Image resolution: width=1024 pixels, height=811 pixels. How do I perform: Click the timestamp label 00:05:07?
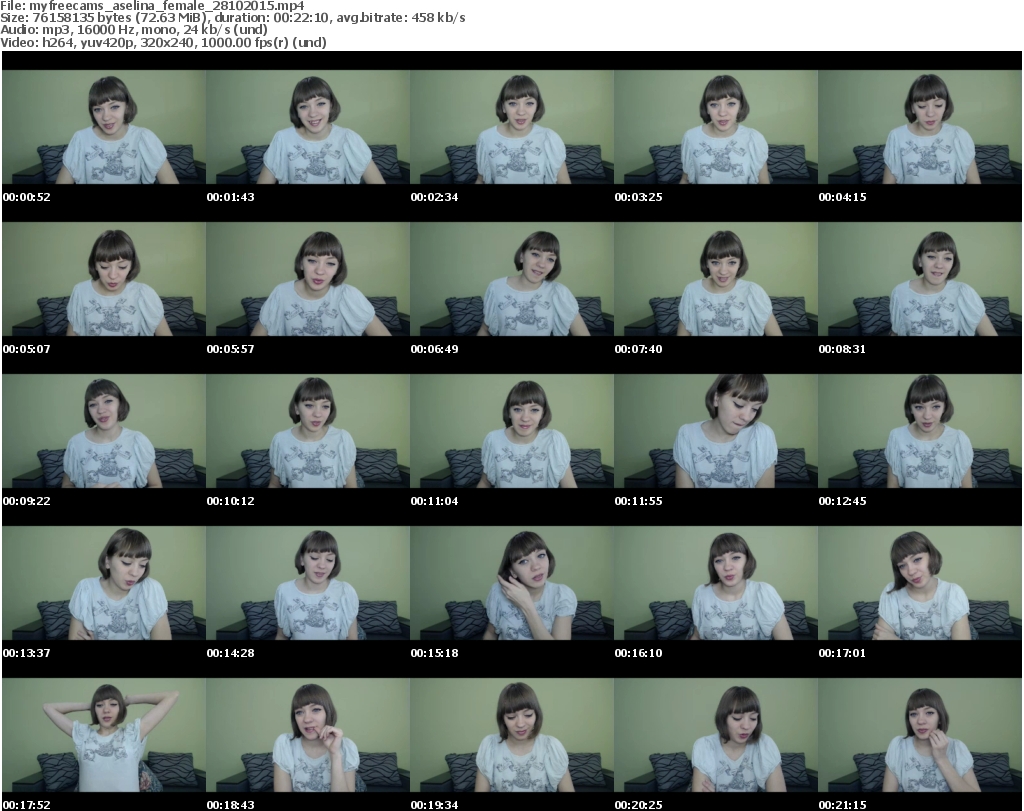click(27, 349)
